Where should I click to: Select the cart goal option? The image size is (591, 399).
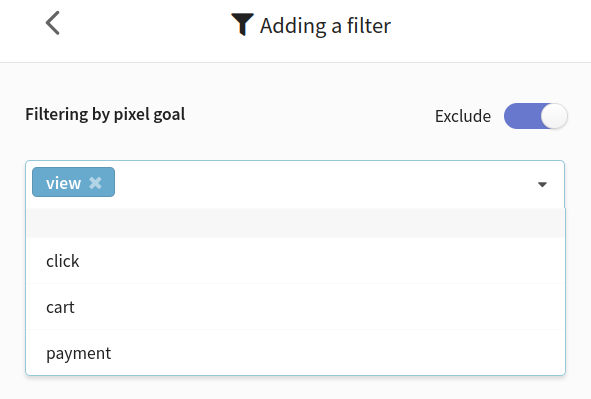(296, 307)
